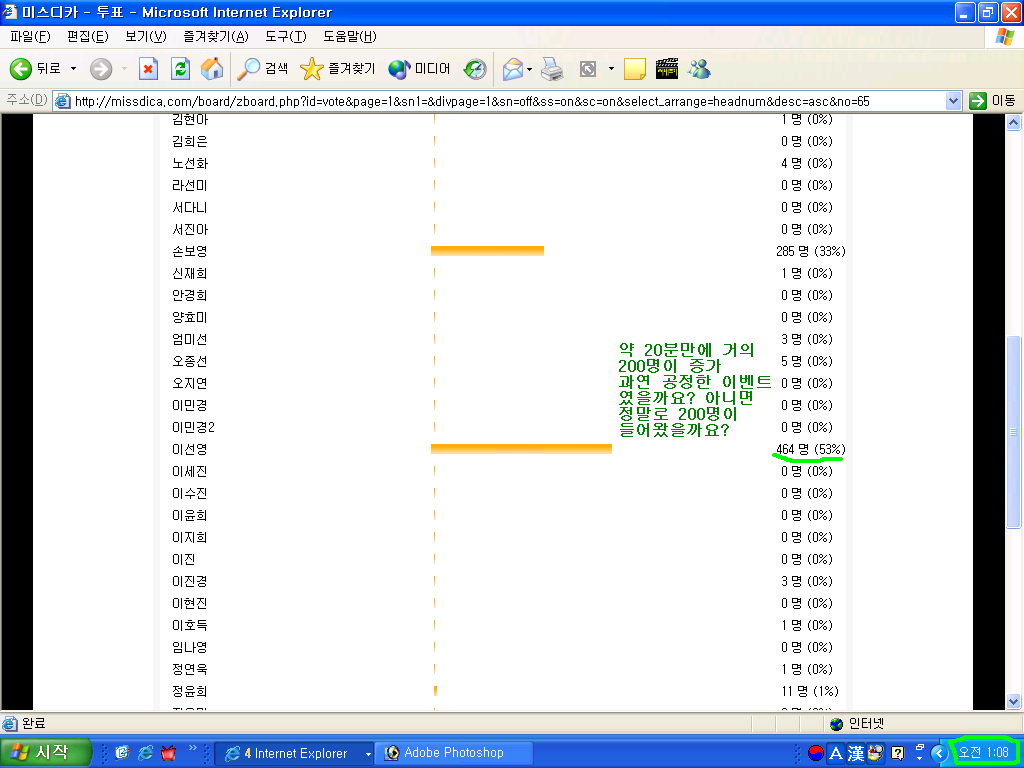Refresh the page with the Refresh icon
The width and height of the screenshot is (1024, 768).
tap(180, 69)
